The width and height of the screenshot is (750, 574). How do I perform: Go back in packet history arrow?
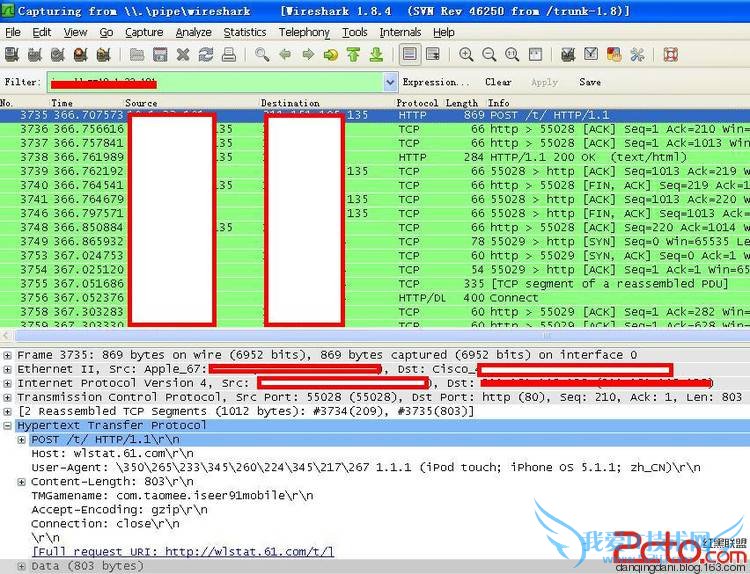point(285,55)
